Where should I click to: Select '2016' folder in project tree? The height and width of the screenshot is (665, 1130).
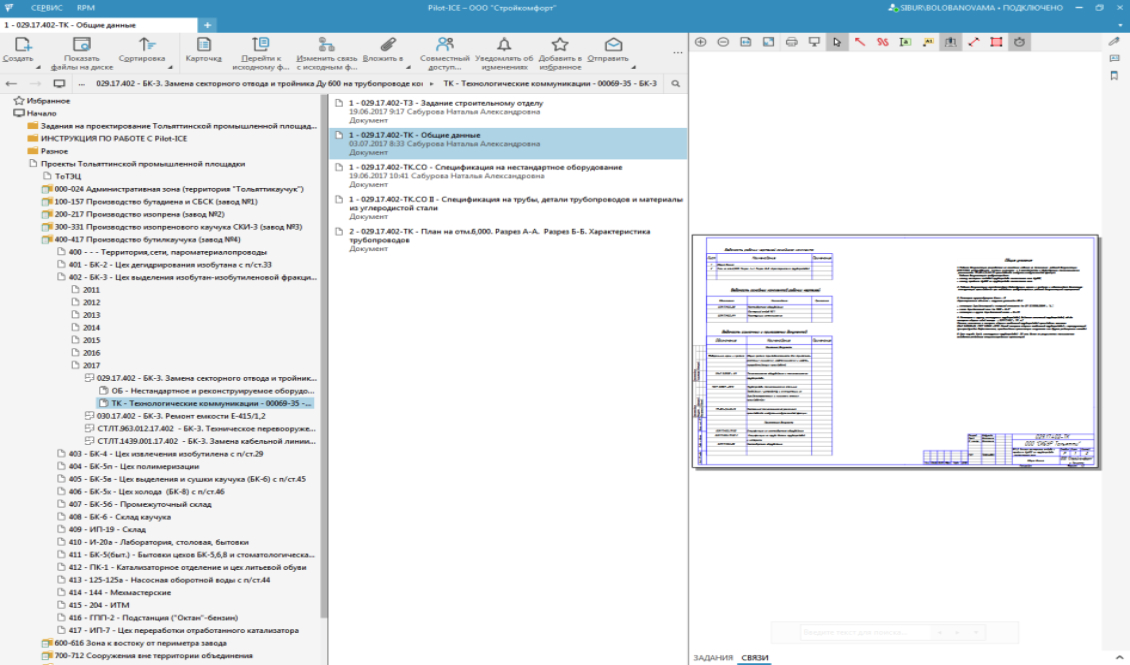click(92, 353)
